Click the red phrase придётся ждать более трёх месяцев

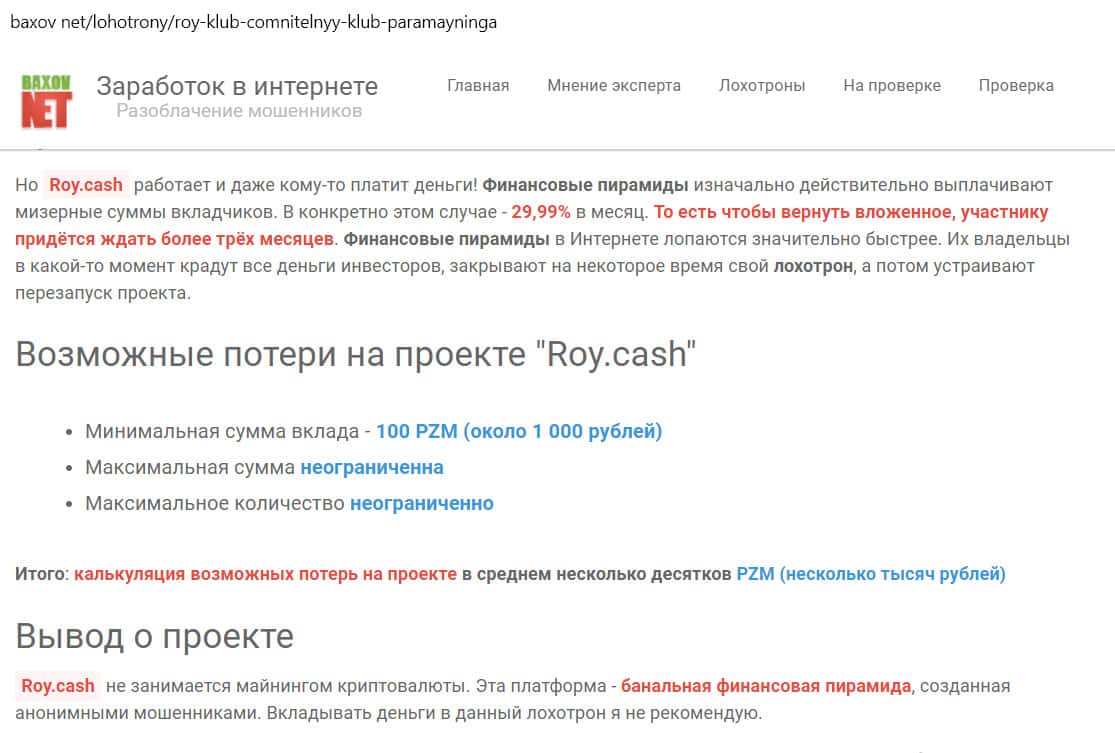[x=174, y=239]
